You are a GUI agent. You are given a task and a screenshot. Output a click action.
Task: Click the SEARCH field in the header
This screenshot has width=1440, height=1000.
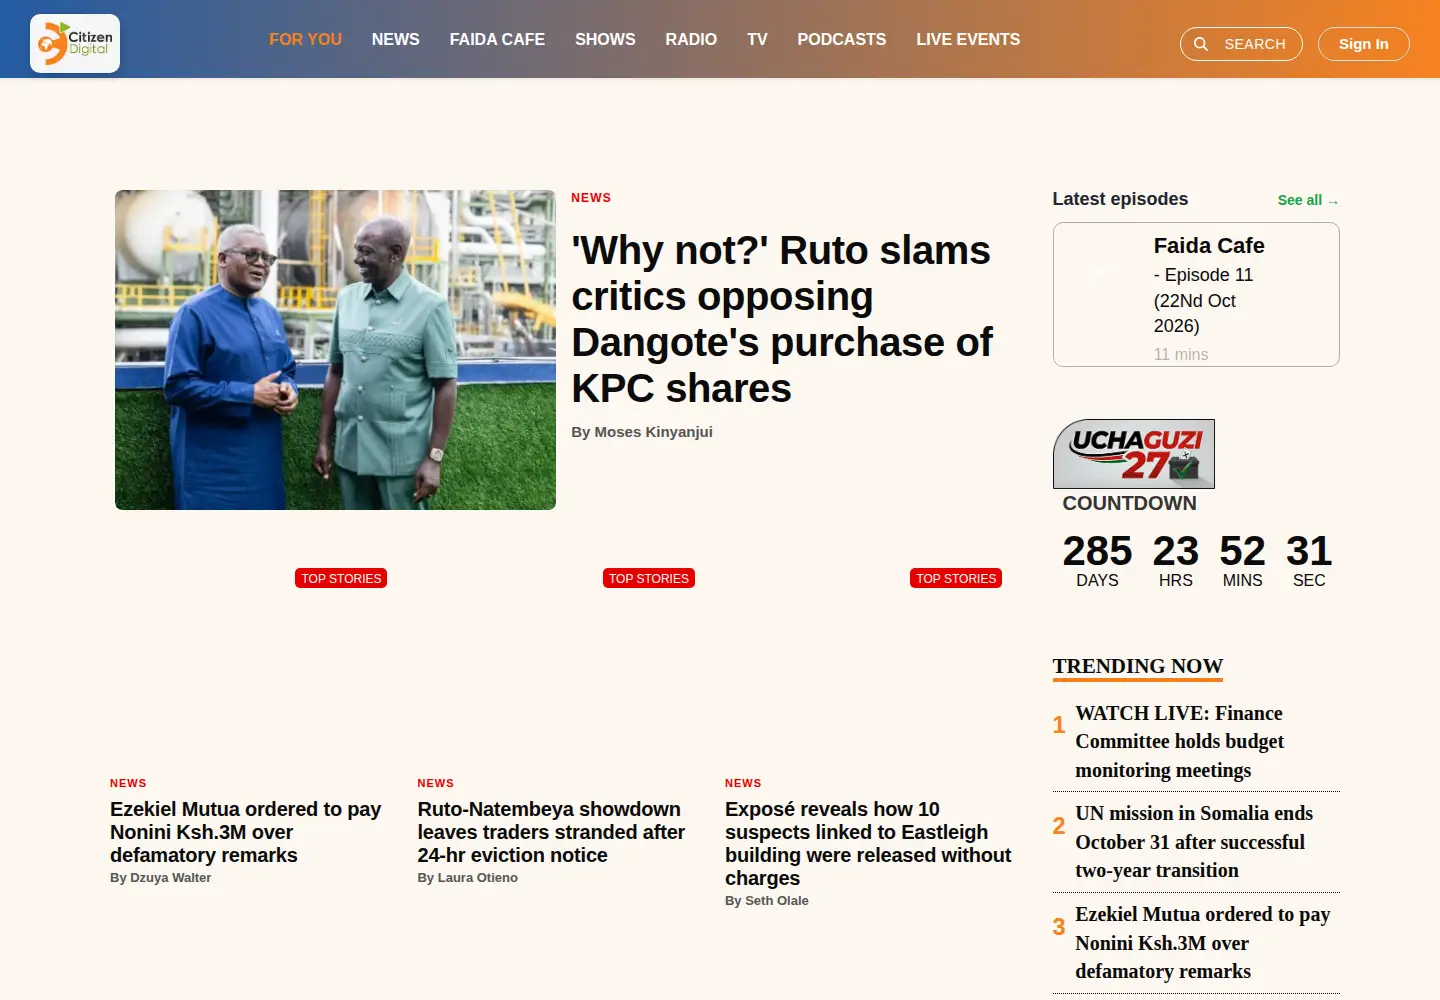(1241, 44)
